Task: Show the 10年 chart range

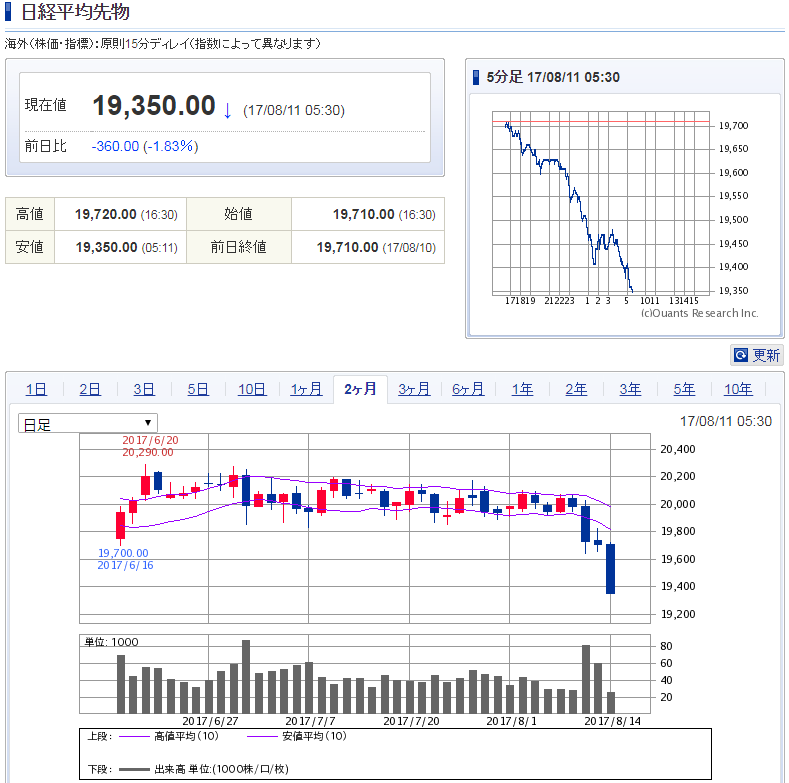Action: click(738, 389)
